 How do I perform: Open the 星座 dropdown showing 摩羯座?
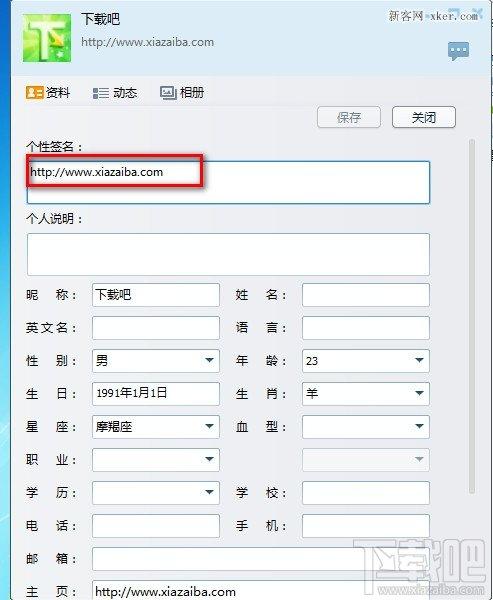tap(156, 427)
